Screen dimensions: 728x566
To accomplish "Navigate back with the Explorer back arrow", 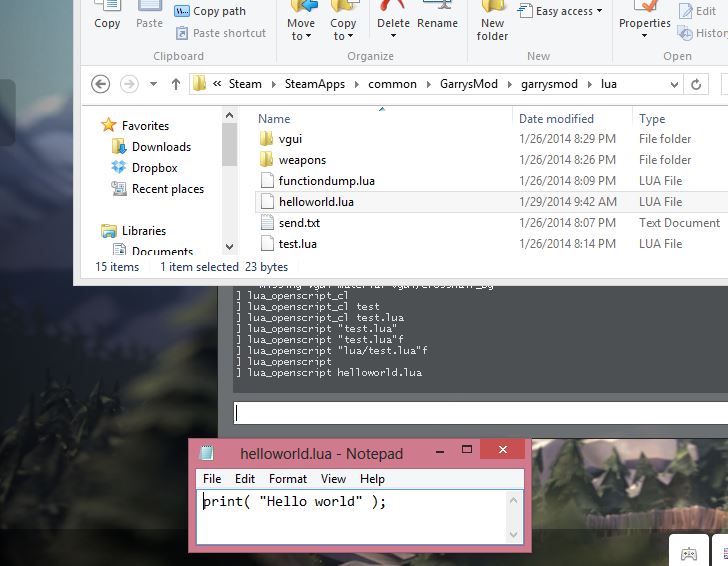I will (x=100, y=84).
